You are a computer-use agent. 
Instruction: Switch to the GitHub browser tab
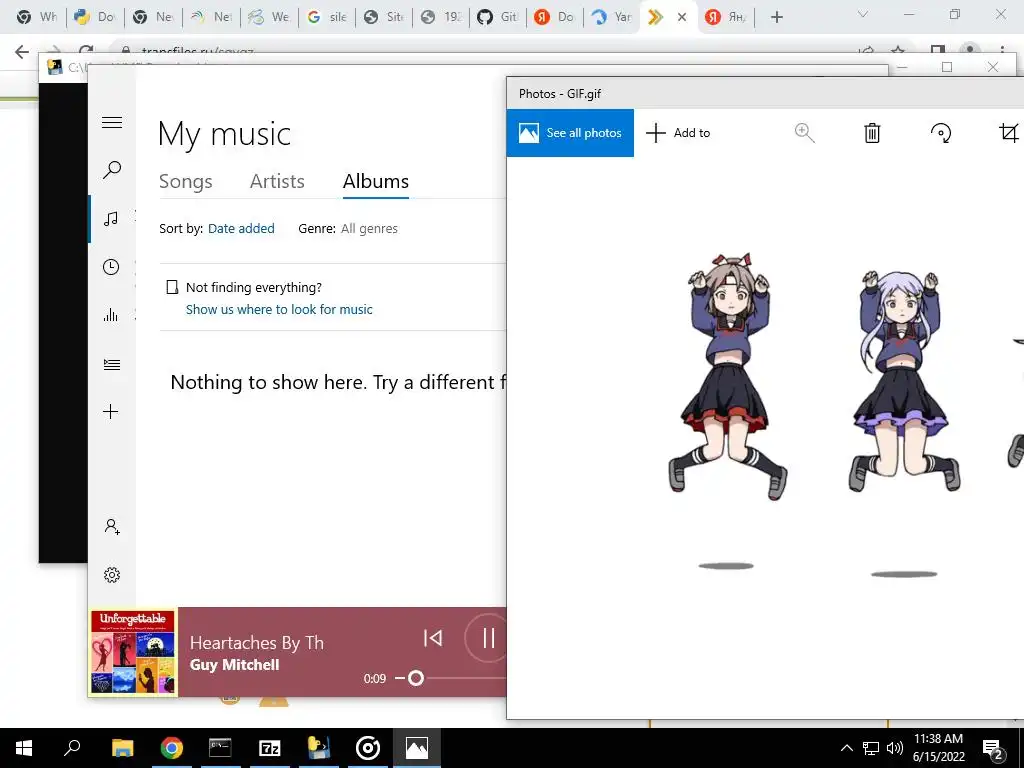[497, 17]
